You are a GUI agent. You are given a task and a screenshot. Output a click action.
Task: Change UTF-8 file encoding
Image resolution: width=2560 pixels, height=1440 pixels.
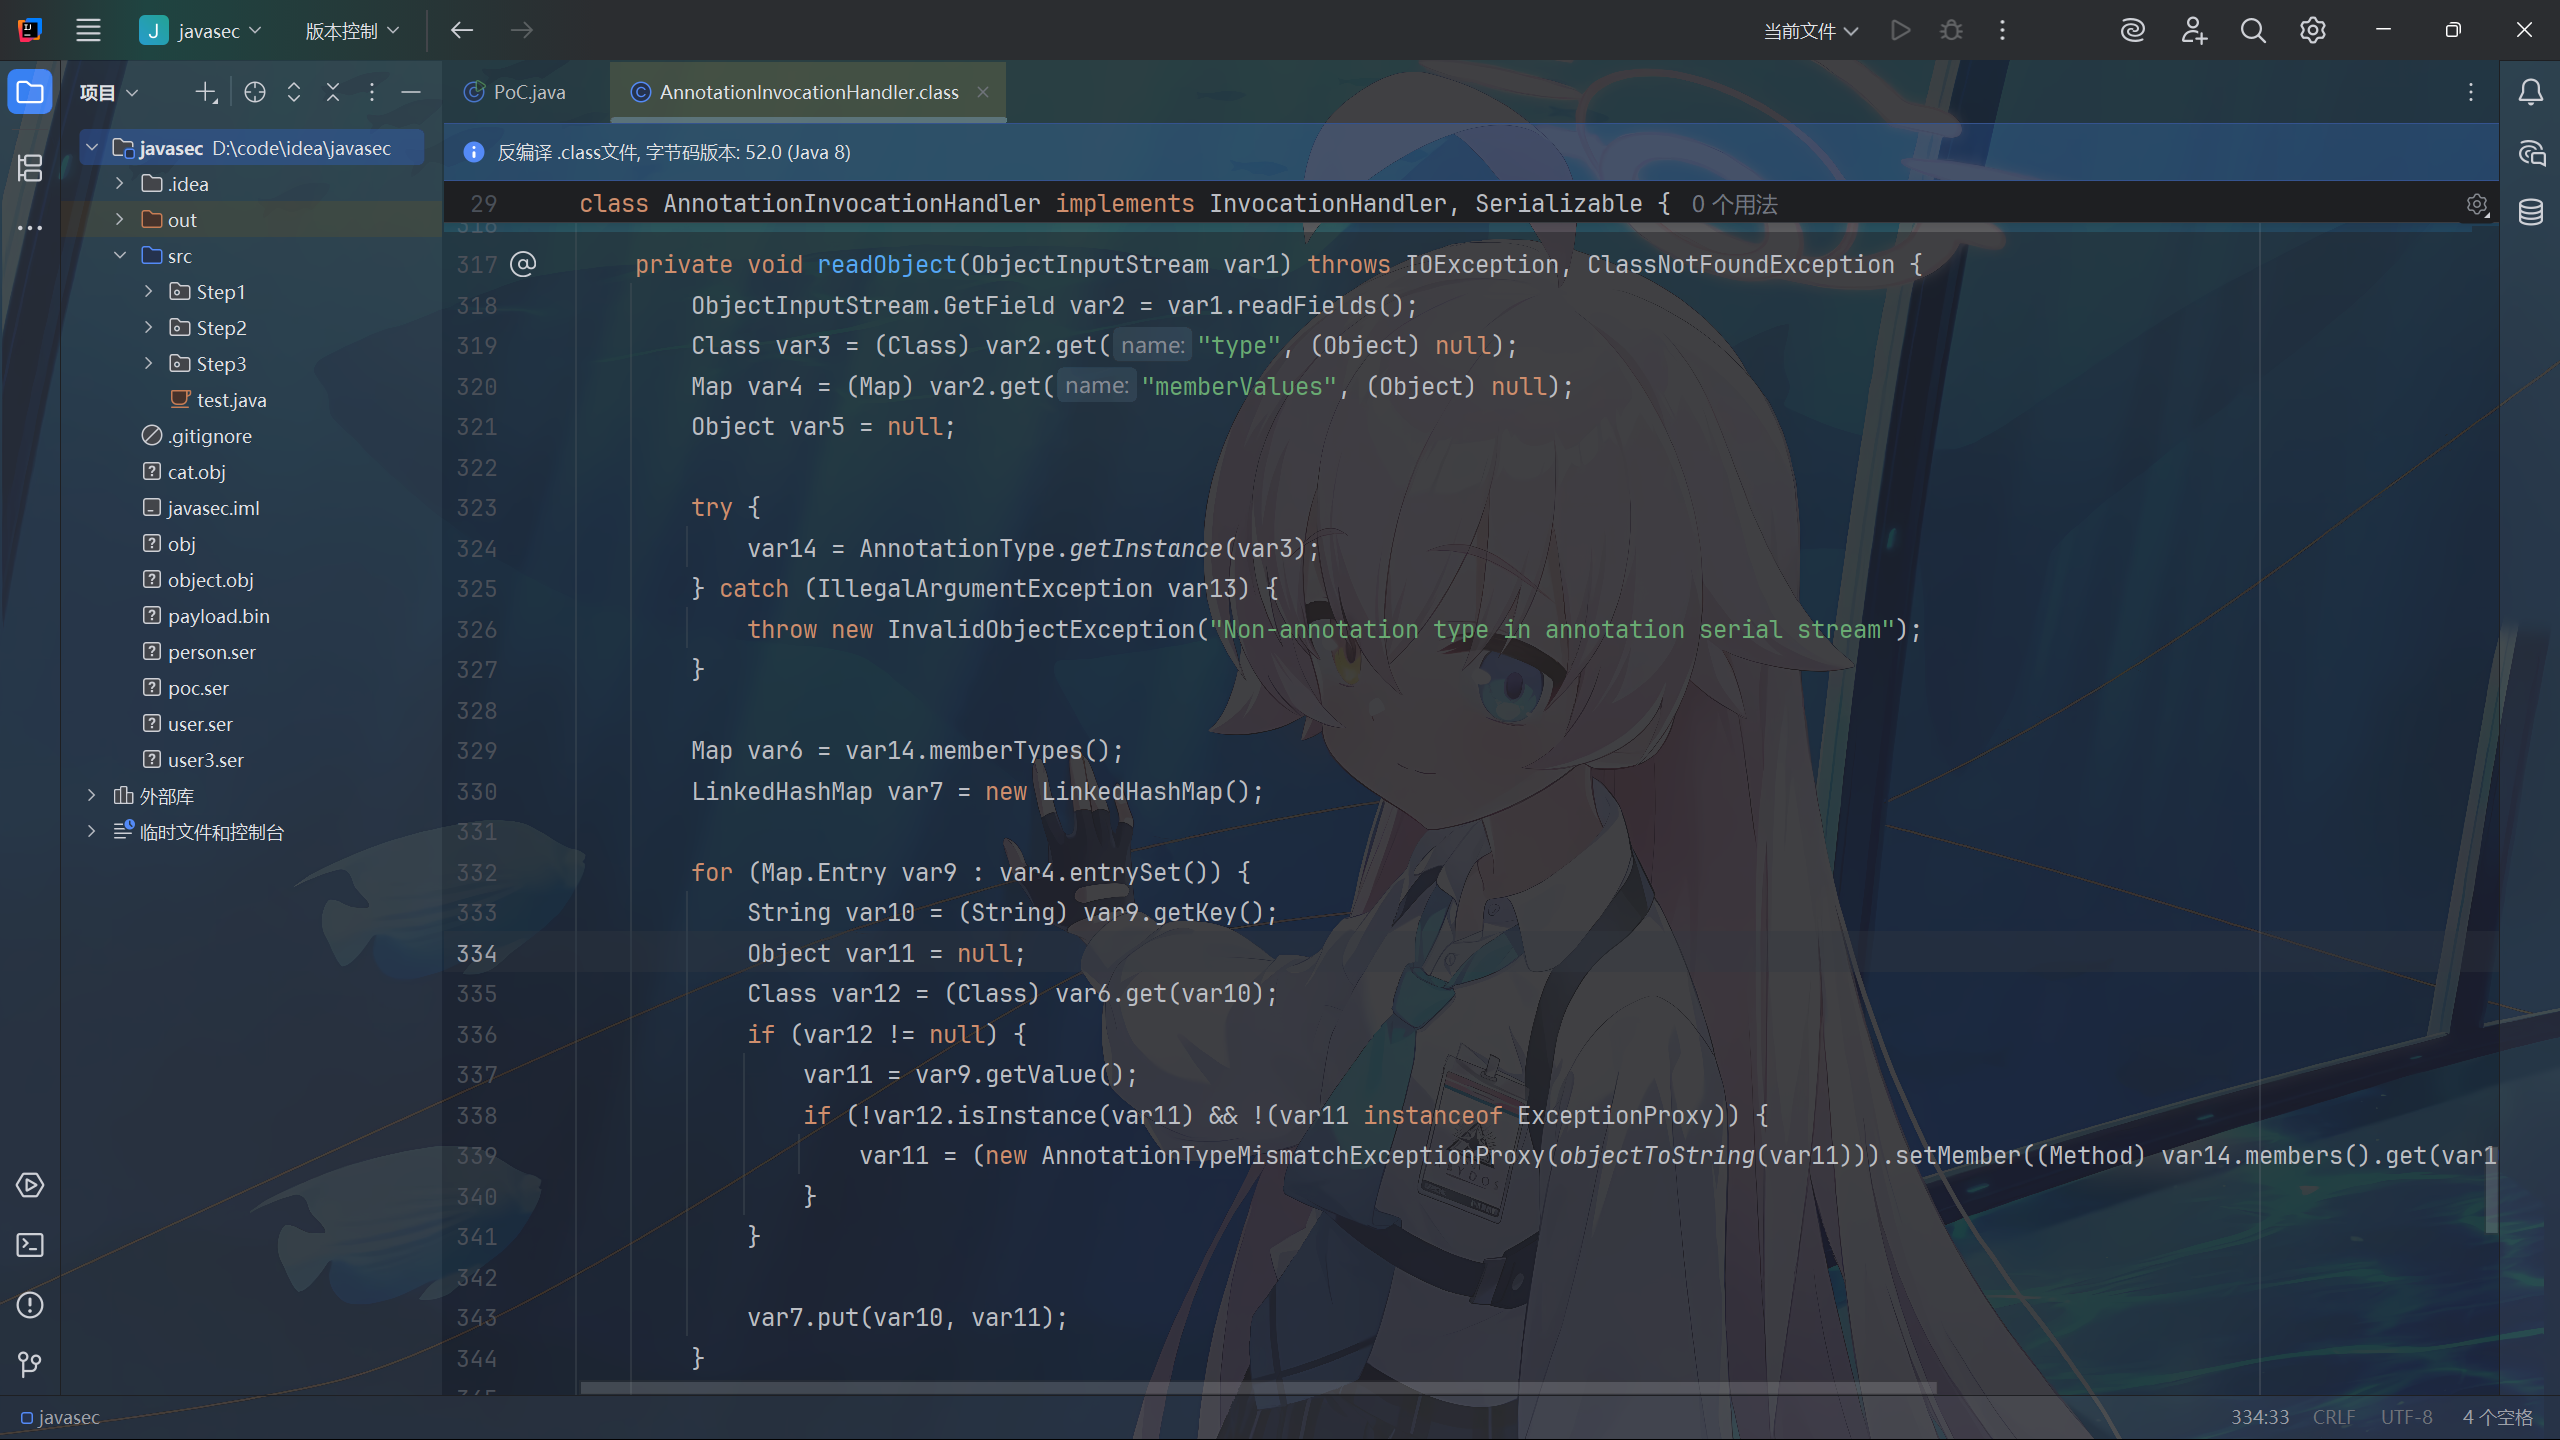(2406, 1418)
